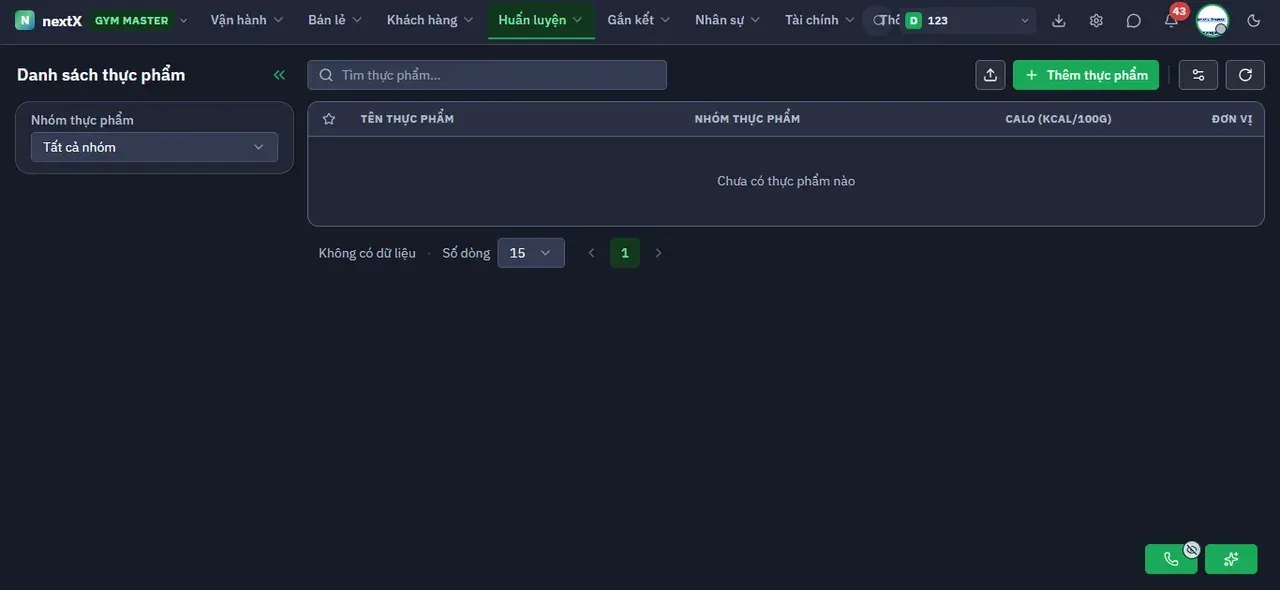Open the Số dòng rows-per-page dropdown
Screen dimensions: 1280x590
click(531, 253)
